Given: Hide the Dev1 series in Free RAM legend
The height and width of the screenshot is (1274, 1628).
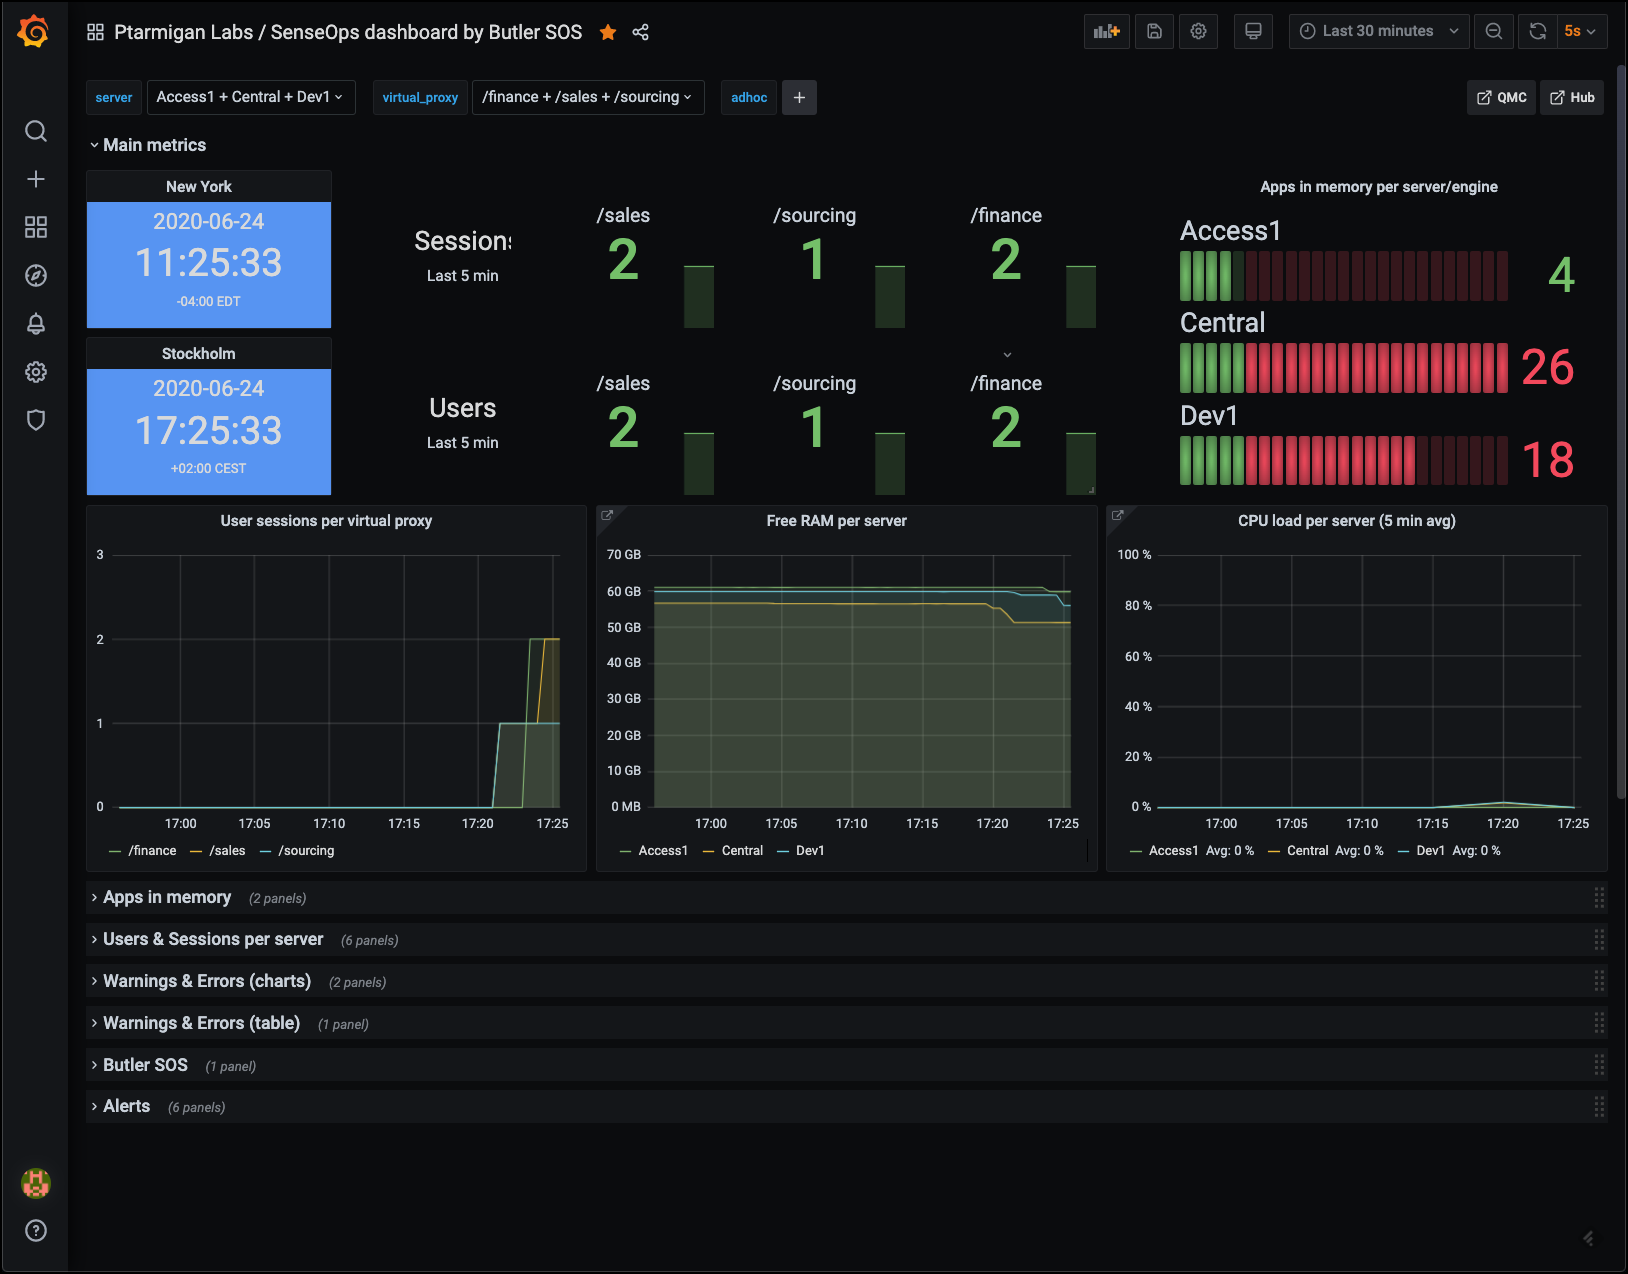Looking at the screenshot, I should 810,850.
